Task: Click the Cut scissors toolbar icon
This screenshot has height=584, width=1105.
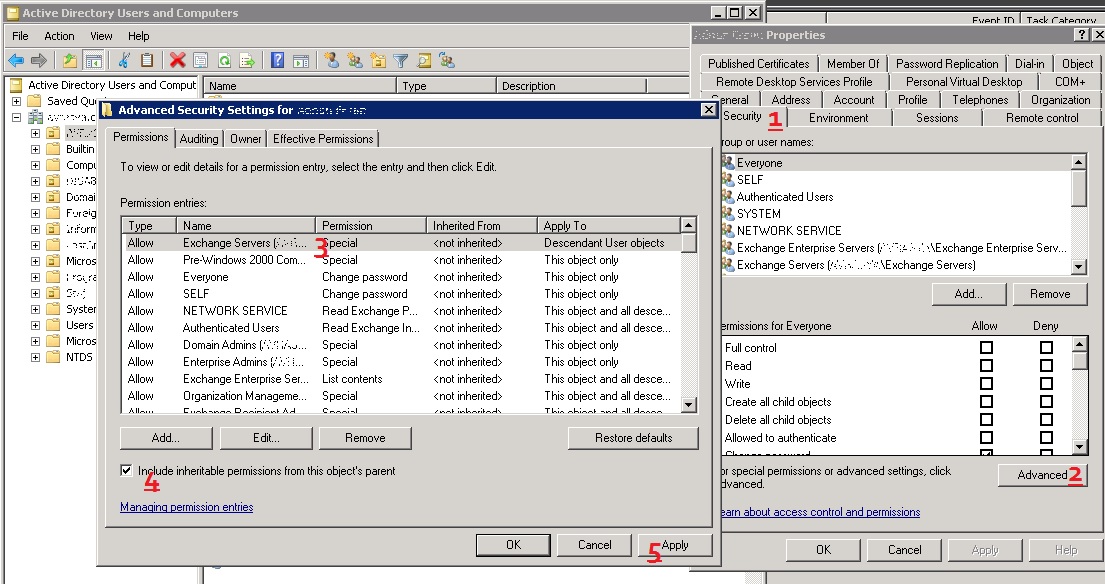Action: (x=124, y=61)
